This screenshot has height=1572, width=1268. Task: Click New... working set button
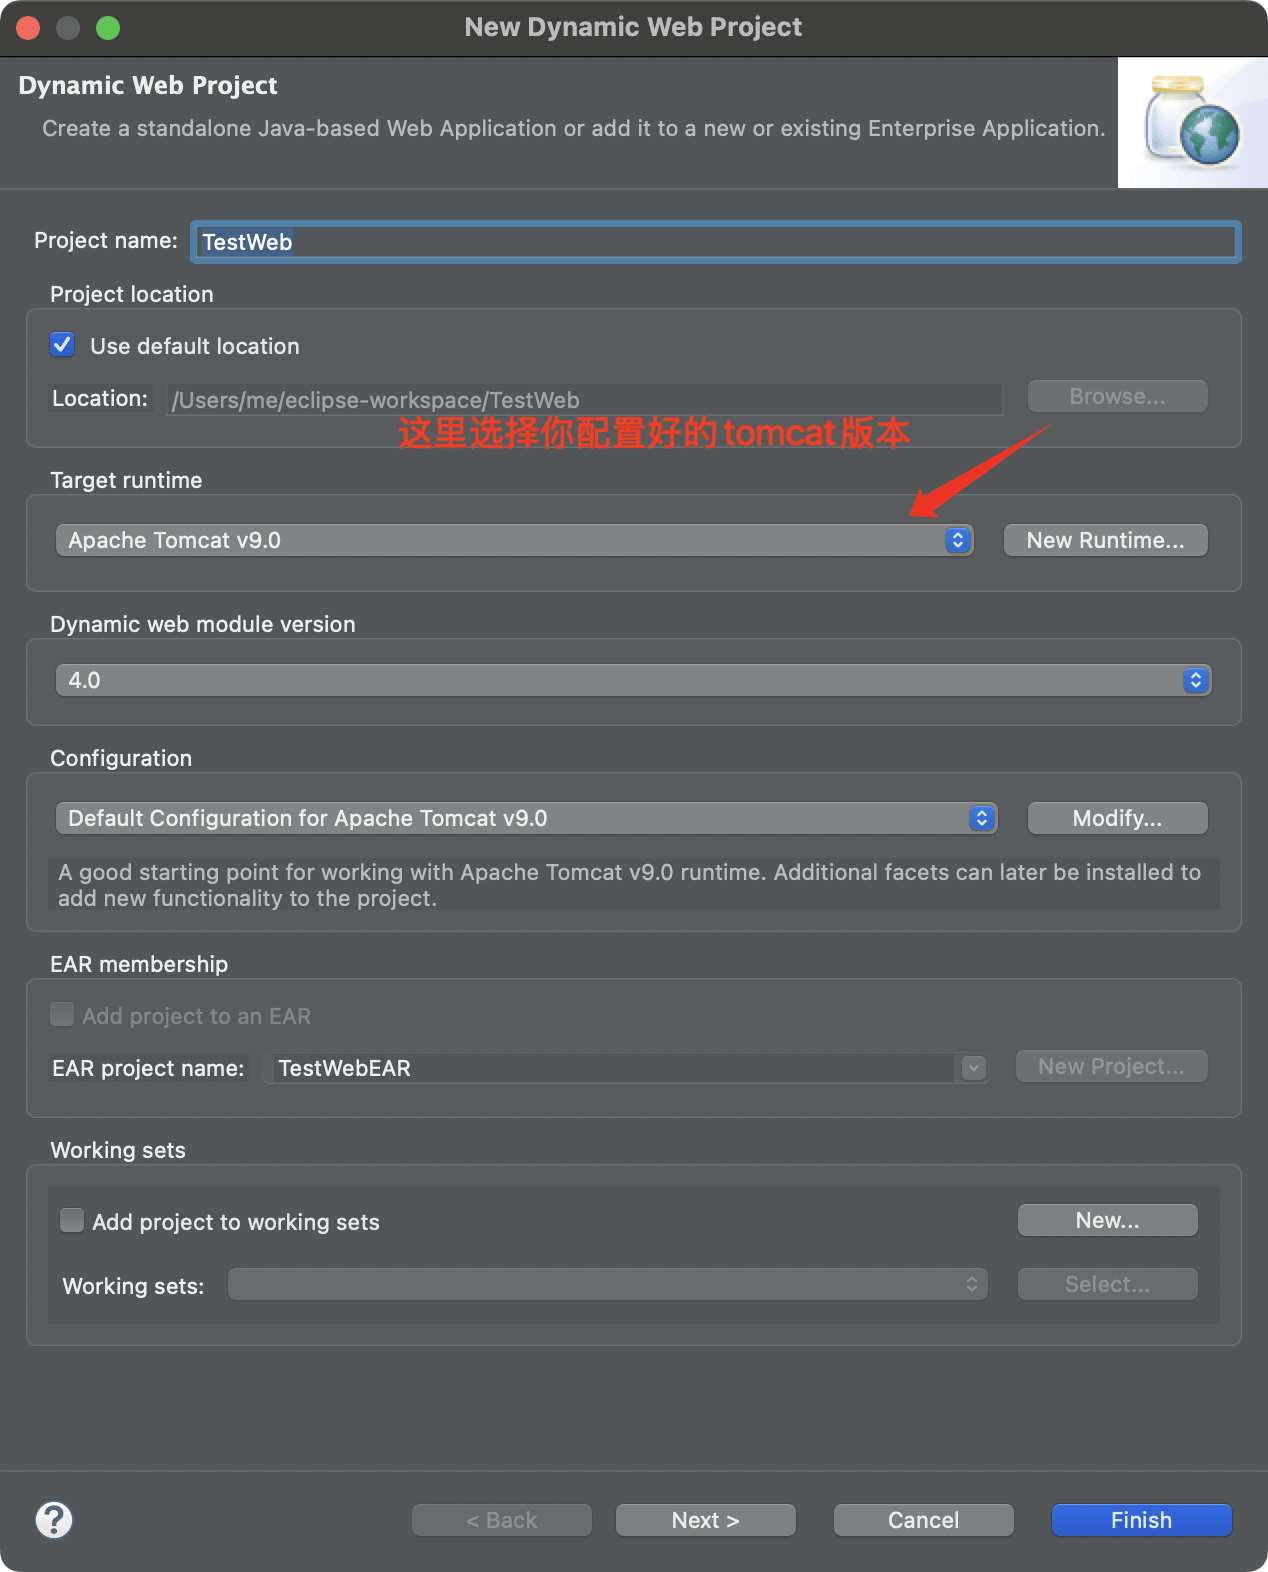click(x=1107, y=1220)
